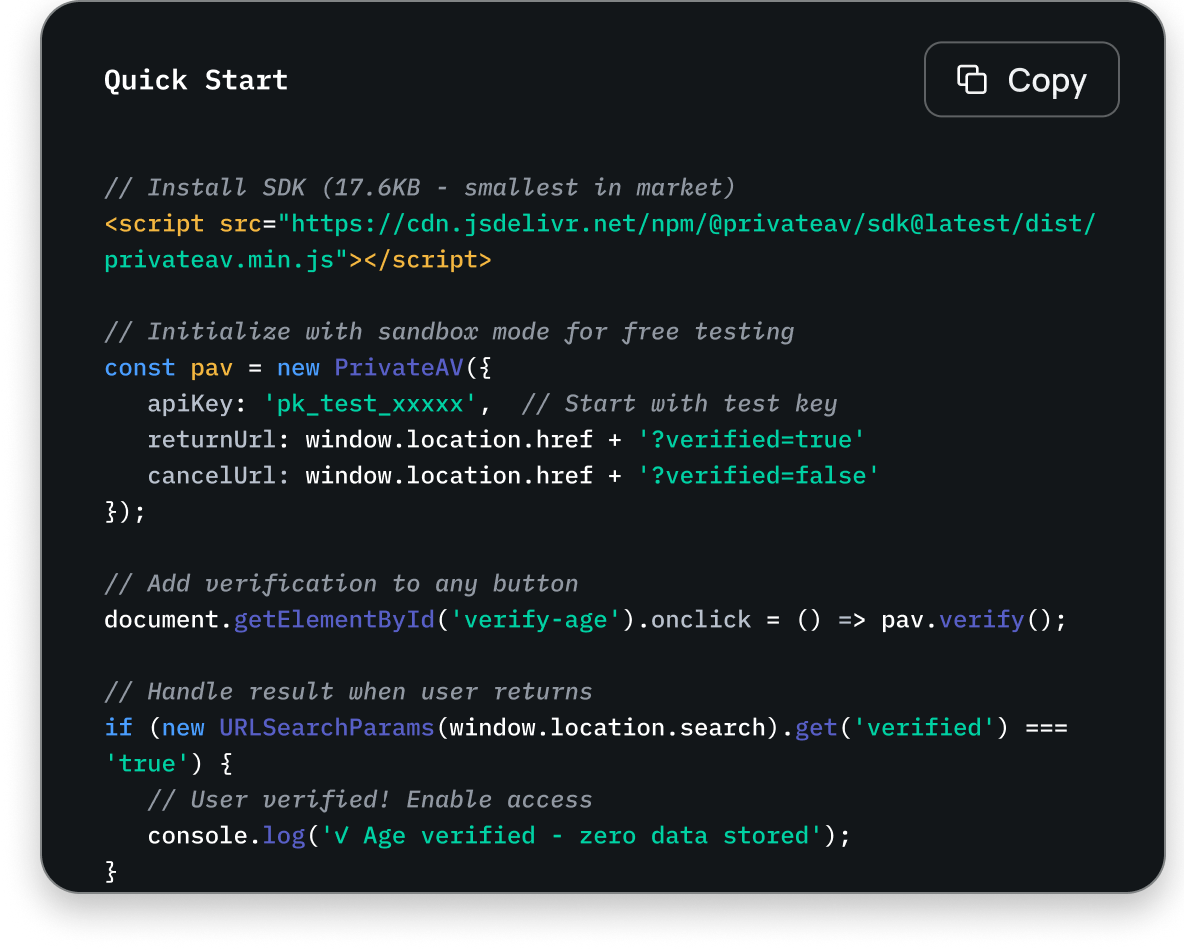Click the returnUrl line with '?verified=true'
Viewport: 1184px width, 950px height.
506,440
